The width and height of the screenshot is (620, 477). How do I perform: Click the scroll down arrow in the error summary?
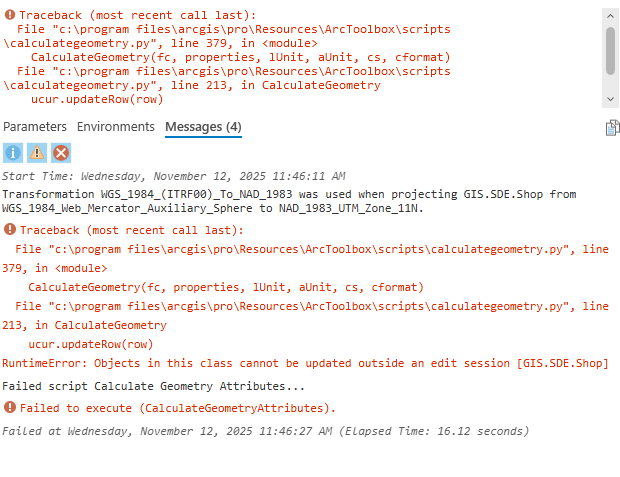point(611,100)
